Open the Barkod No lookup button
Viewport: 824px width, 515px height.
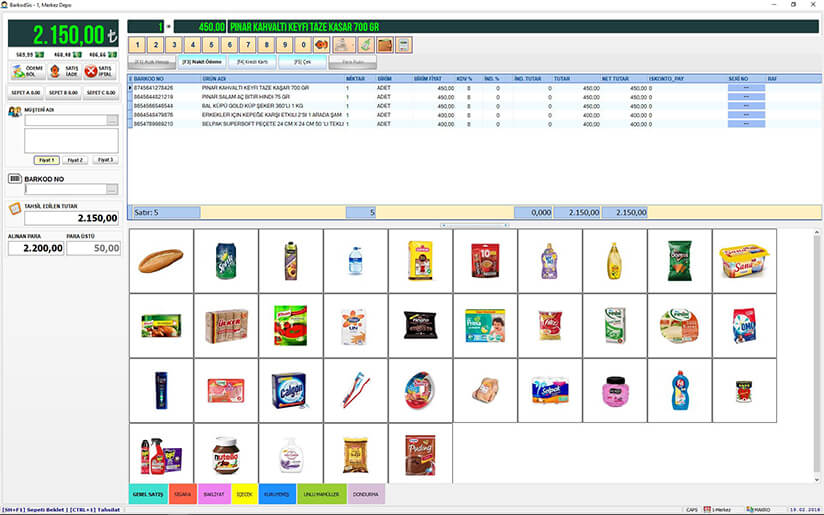point(112,189)
